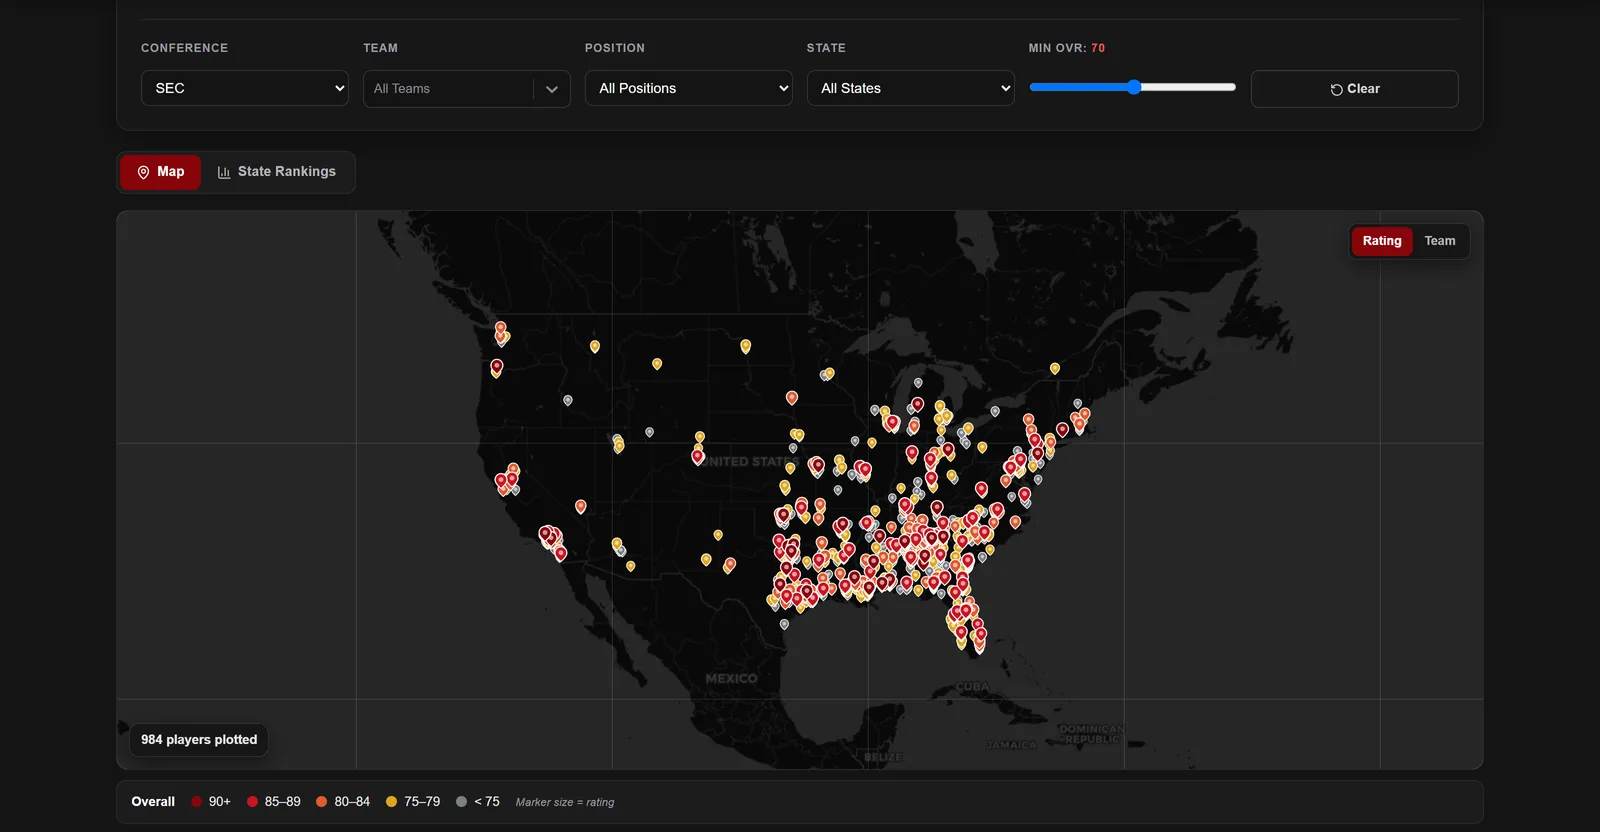Click the red marker in Oregon

click(x=497, y=367)
